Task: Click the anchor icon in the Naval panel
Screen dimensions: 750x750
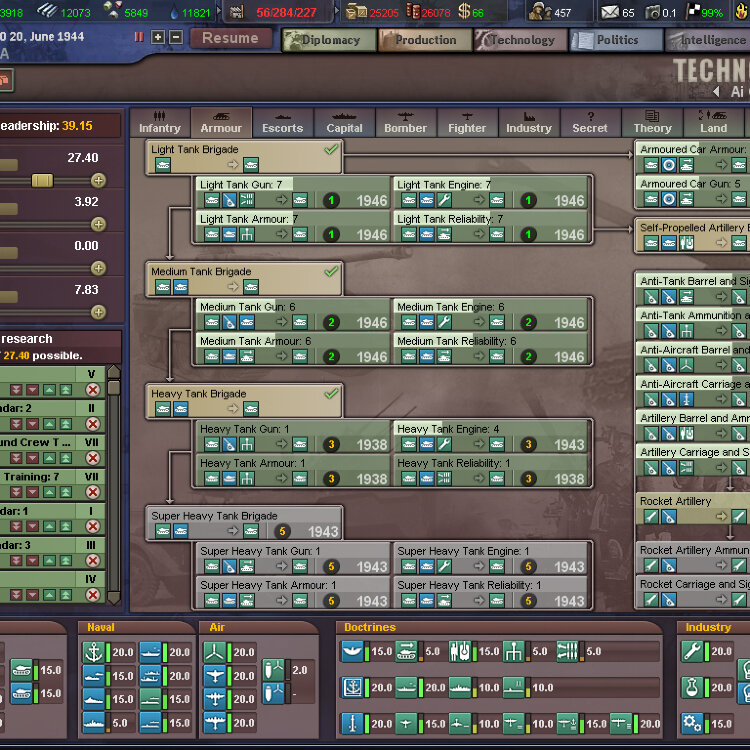Action: [94, 652]
